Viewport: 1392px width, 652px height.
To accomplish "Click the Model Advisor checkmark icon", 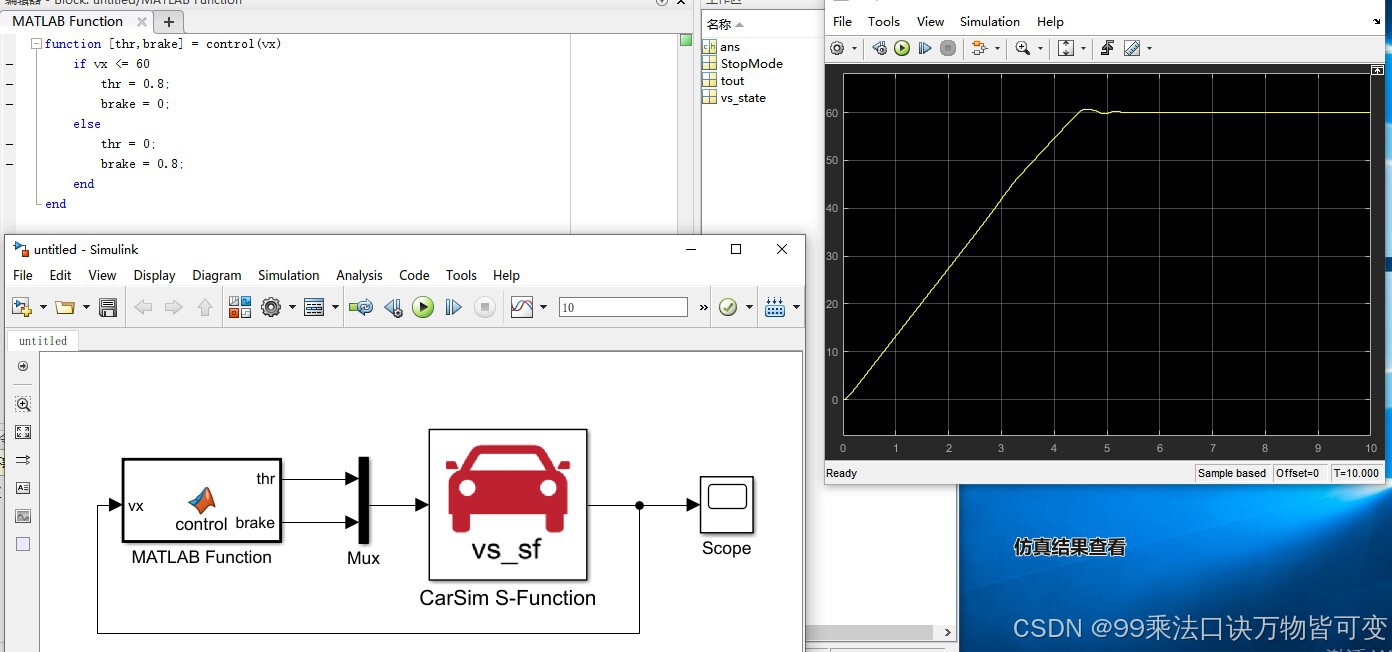I will (728, 308).
